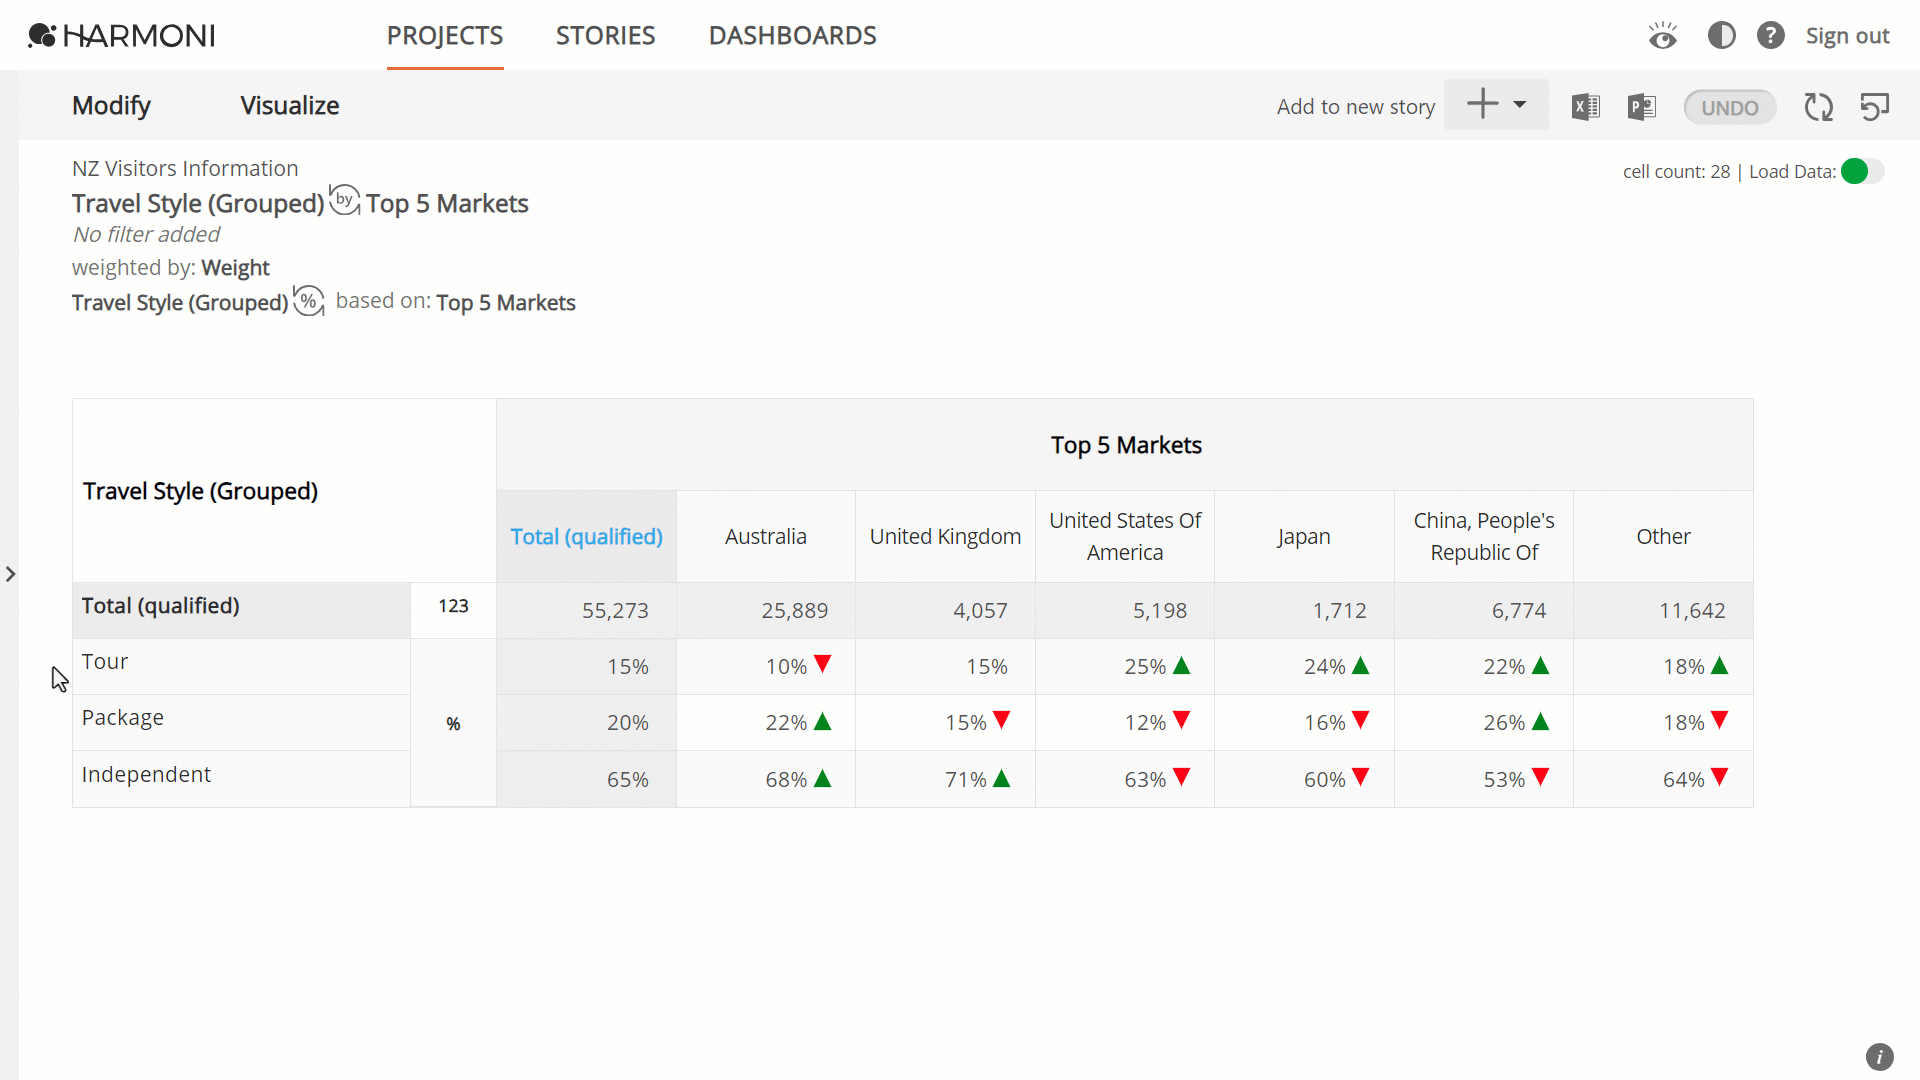The image size is (1920, 1080).
Task: Select the Total (qualified) column header
Action: pyautogui.click(x=587, y=537)
